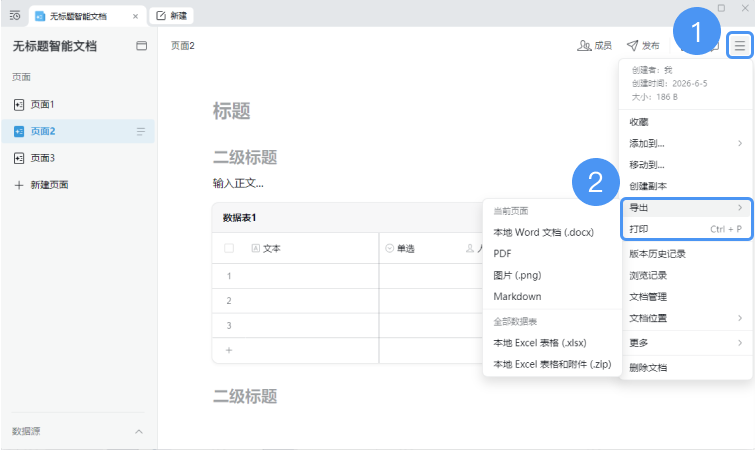Click the 数据表1 table title

239,218
